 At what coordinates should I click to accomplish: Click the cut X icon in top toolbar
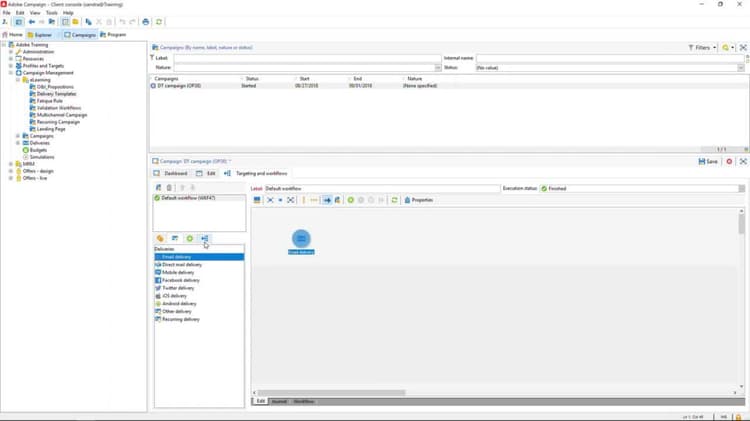coord(99,22)
